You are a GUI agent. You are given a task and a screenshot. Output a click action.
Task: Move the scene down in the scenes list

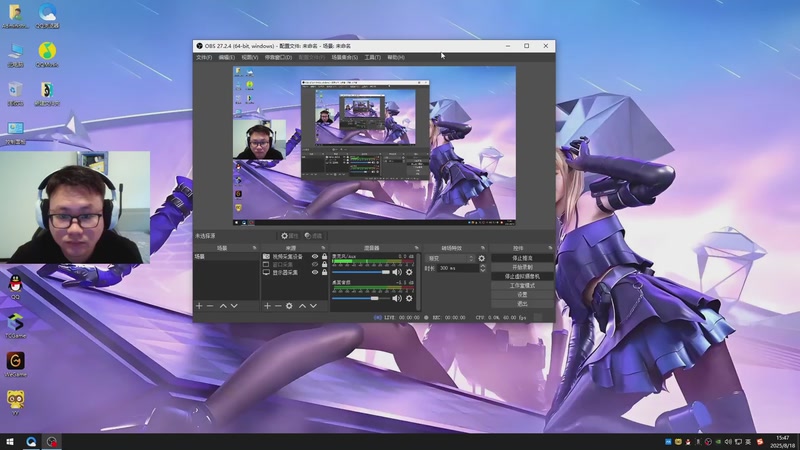coord(234,306)
